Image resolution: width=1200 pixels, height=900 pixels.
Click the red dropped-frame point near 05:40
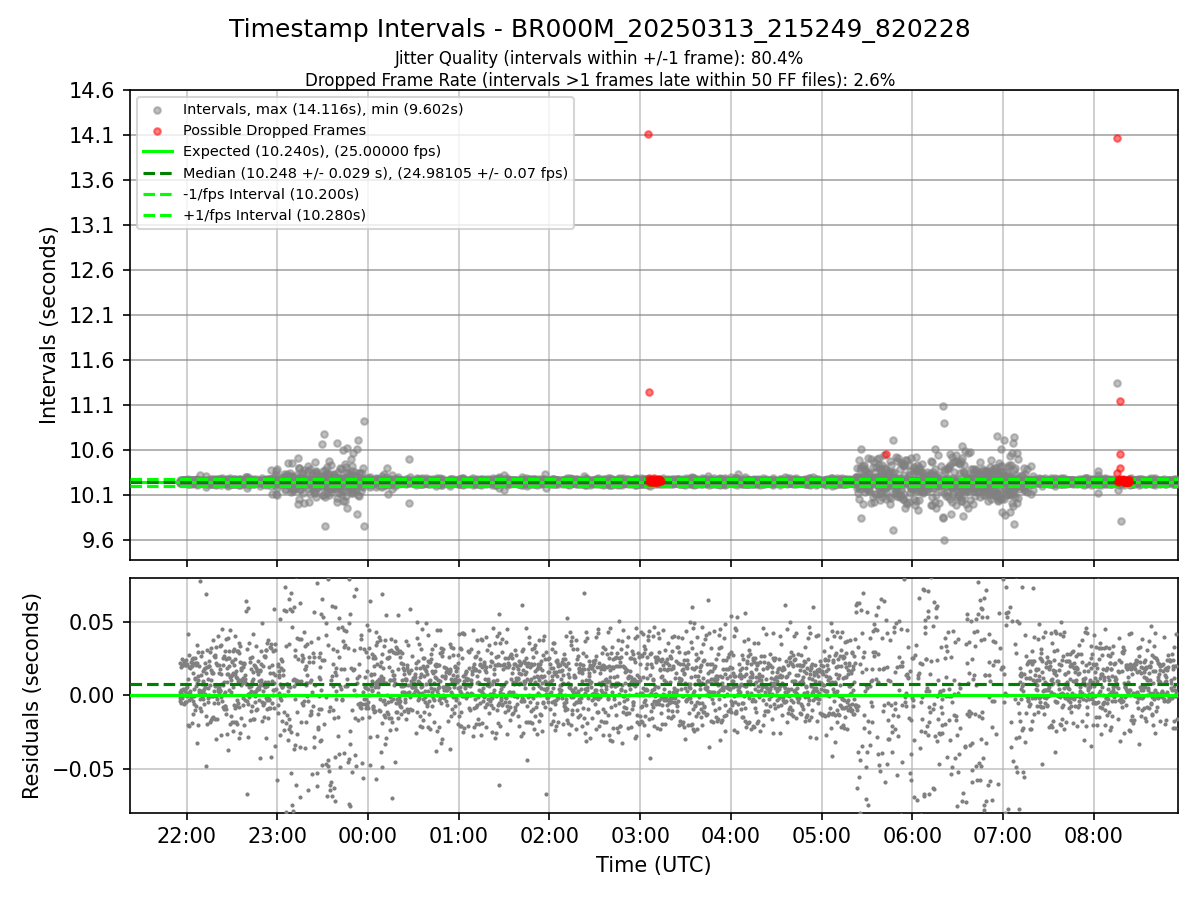pyautogui.click(x=885, y=454)
